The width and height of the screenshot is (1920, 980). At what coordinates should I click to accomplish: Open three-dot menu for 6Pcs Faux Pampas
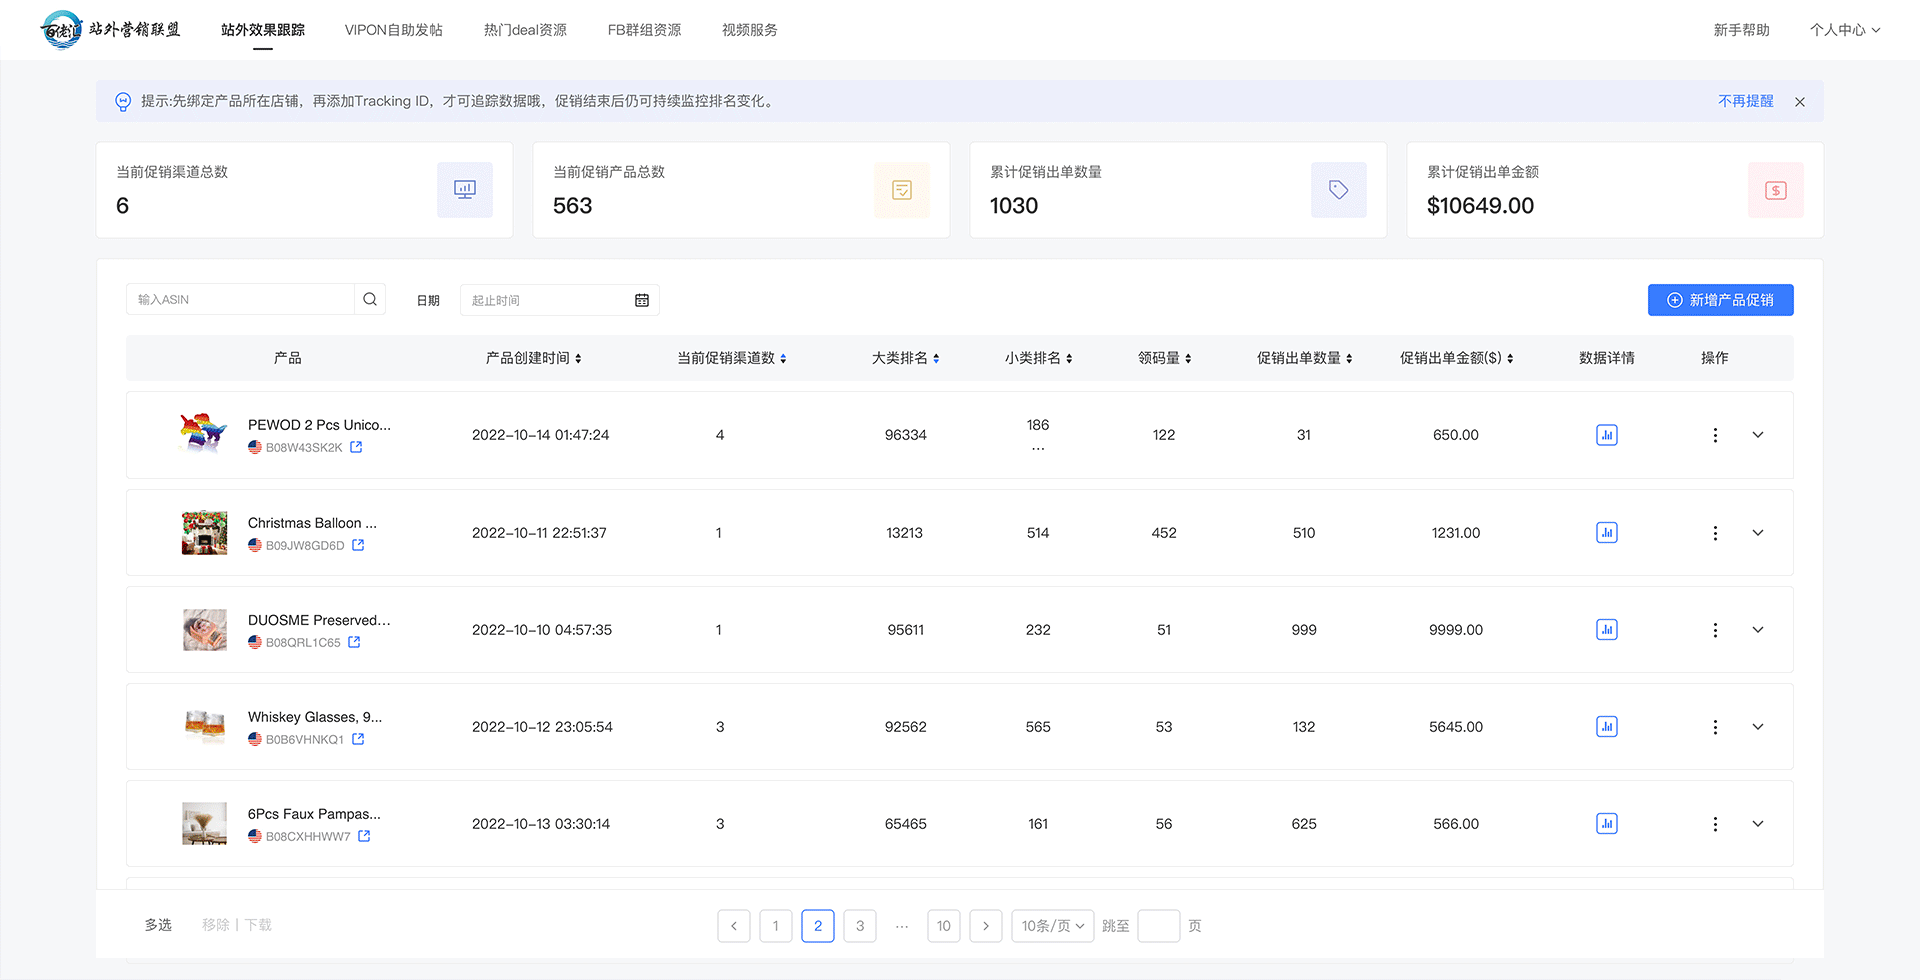tap(1714, 824)
